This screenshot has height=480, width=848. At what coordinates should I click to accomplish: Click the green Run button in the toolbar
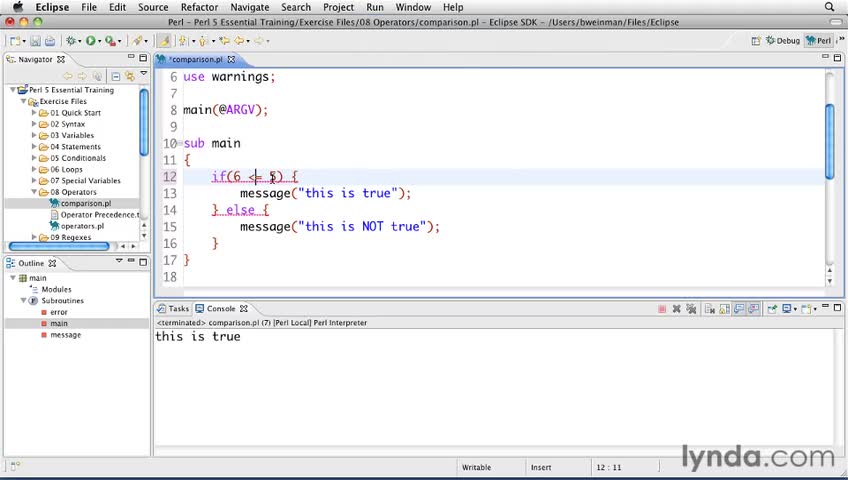[x=91, y=41]
